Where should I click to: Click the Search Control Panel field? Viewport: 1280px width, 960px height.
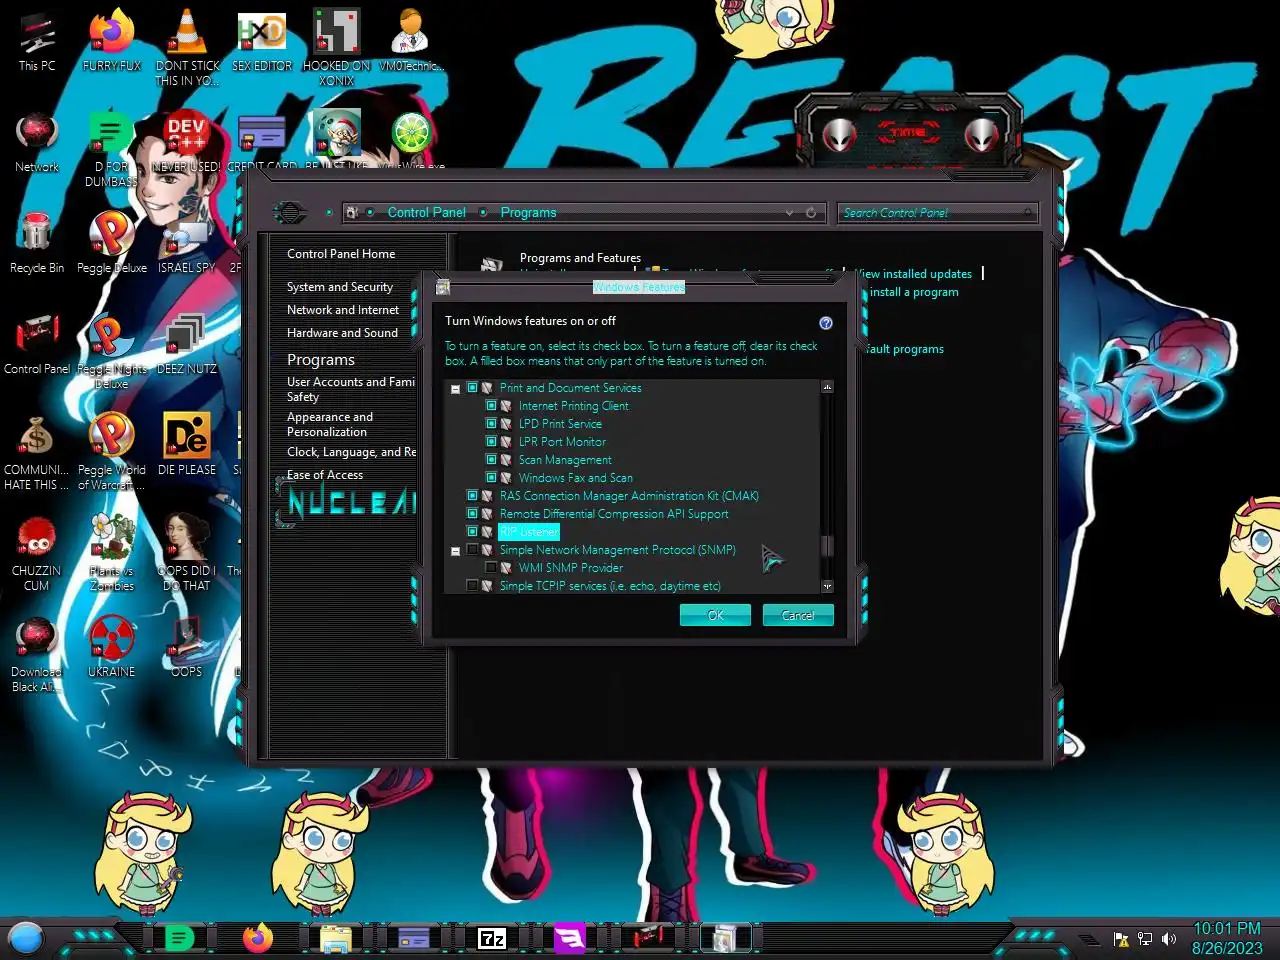tap(937, 213)
